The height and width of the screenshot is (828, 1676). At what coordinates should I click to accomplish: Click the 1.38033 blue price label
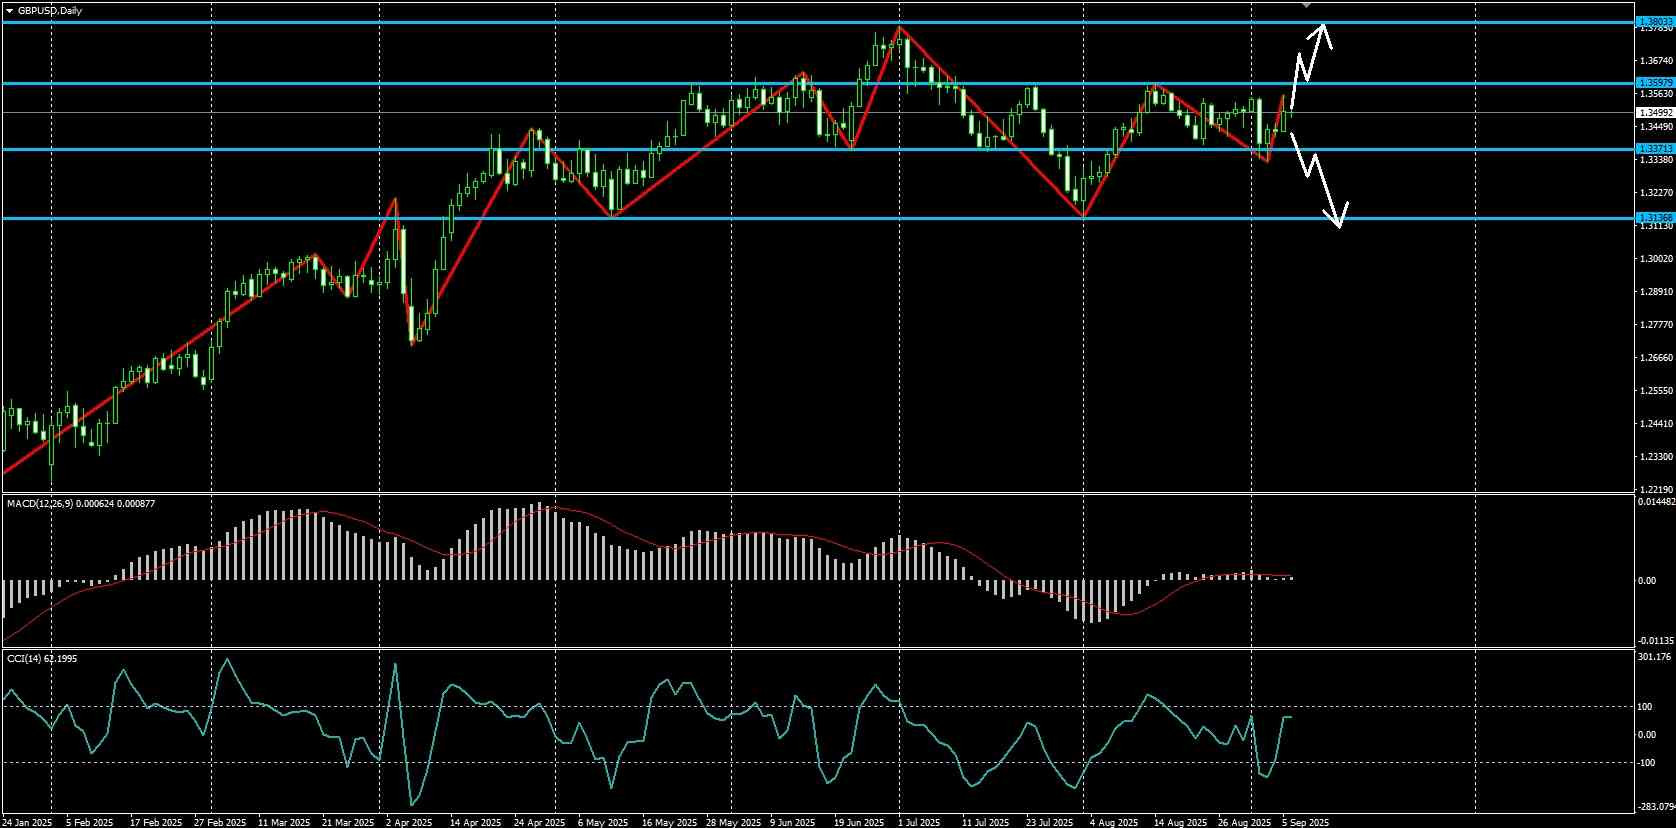[x=1654, y=21]
